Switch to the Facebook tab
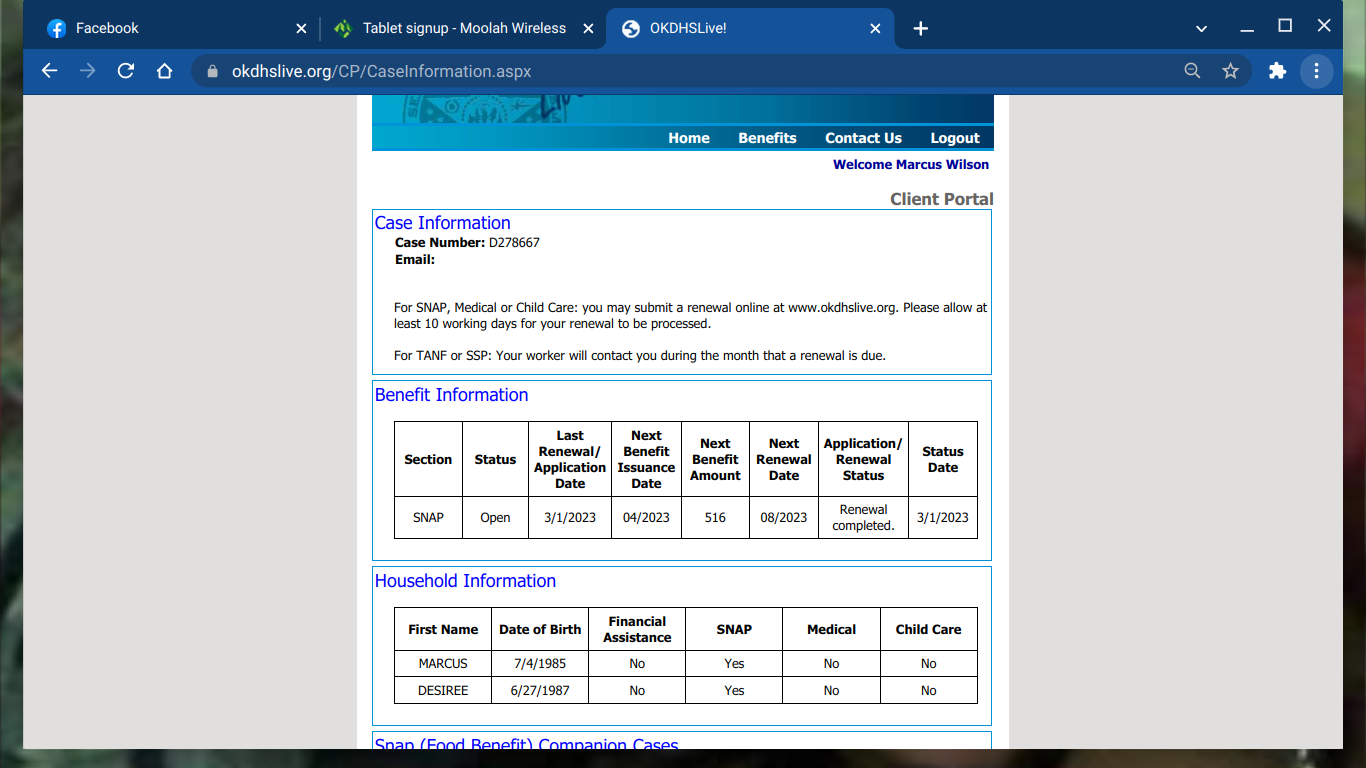Viewport: 1366px width, 768px height. pyautogui.click(x=179, y=29)
